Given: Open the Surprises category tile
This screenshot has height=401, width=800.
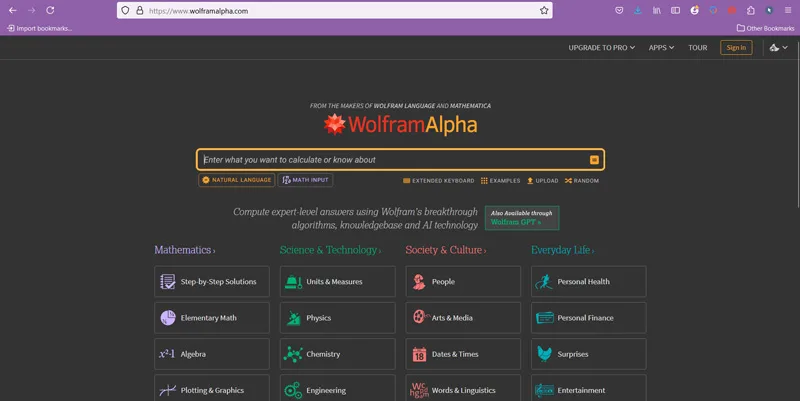Looking at the screenshot, I should (x=588, y=354).
